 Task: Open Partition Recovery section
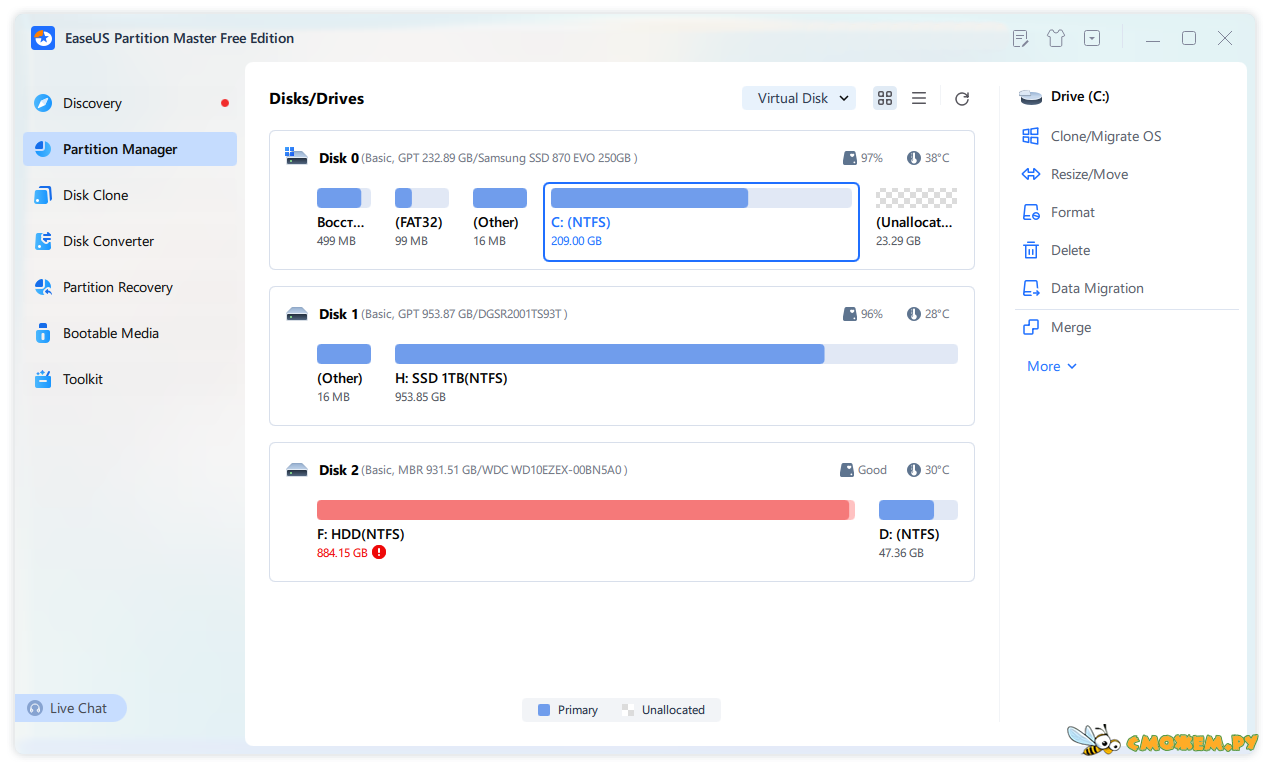tap(130, 287)
